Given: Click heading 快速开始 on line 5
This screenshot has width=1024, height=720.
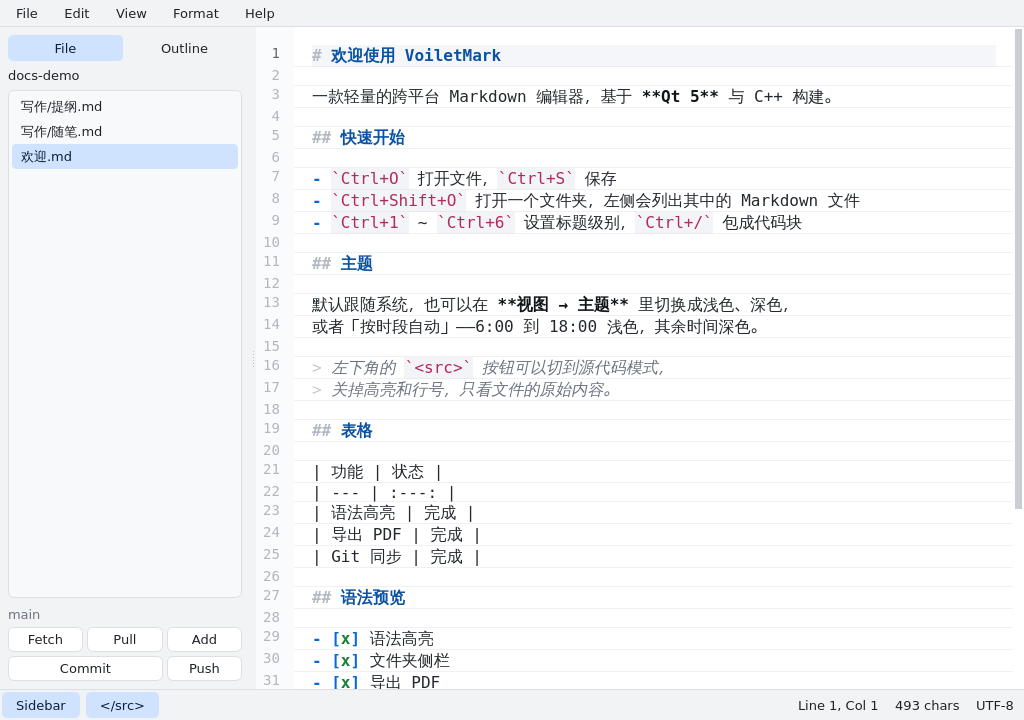Looking at the screenshot, I should click(372, 138).
